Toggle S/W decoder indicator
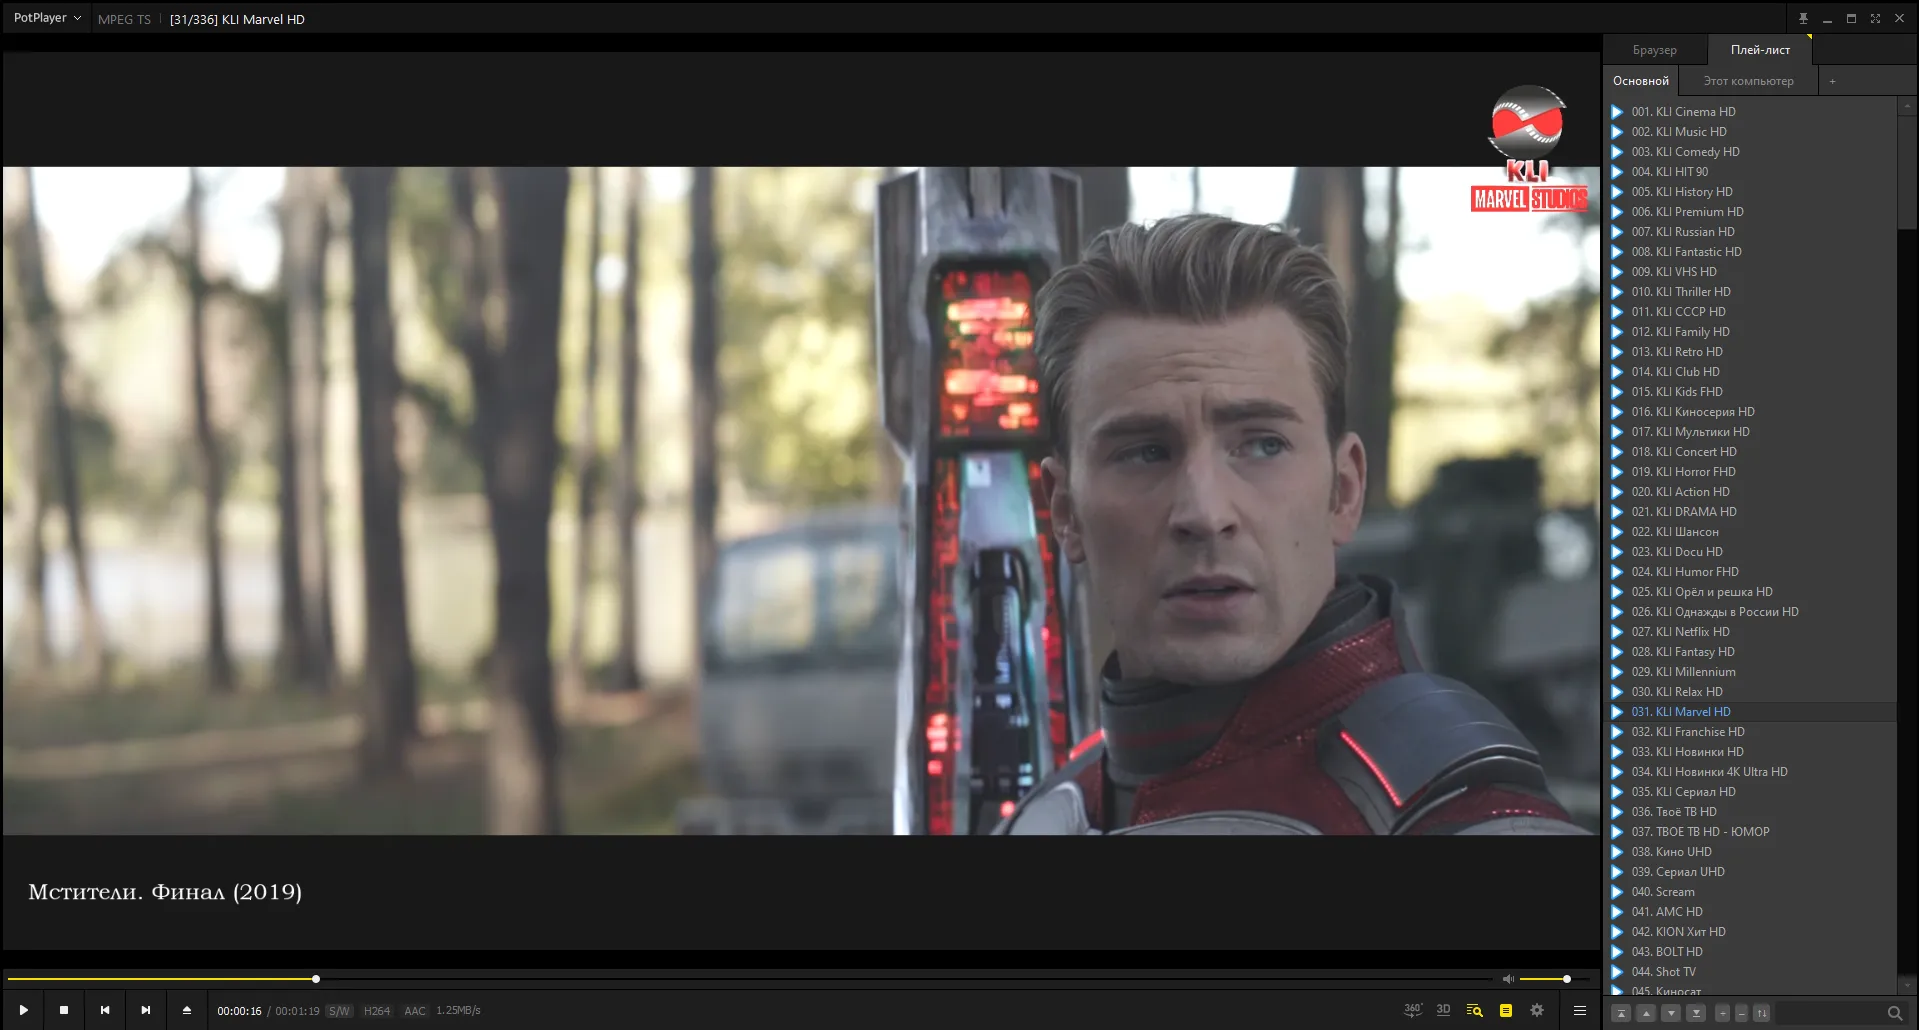The image size is (1919, 1030). [339, 1011]
